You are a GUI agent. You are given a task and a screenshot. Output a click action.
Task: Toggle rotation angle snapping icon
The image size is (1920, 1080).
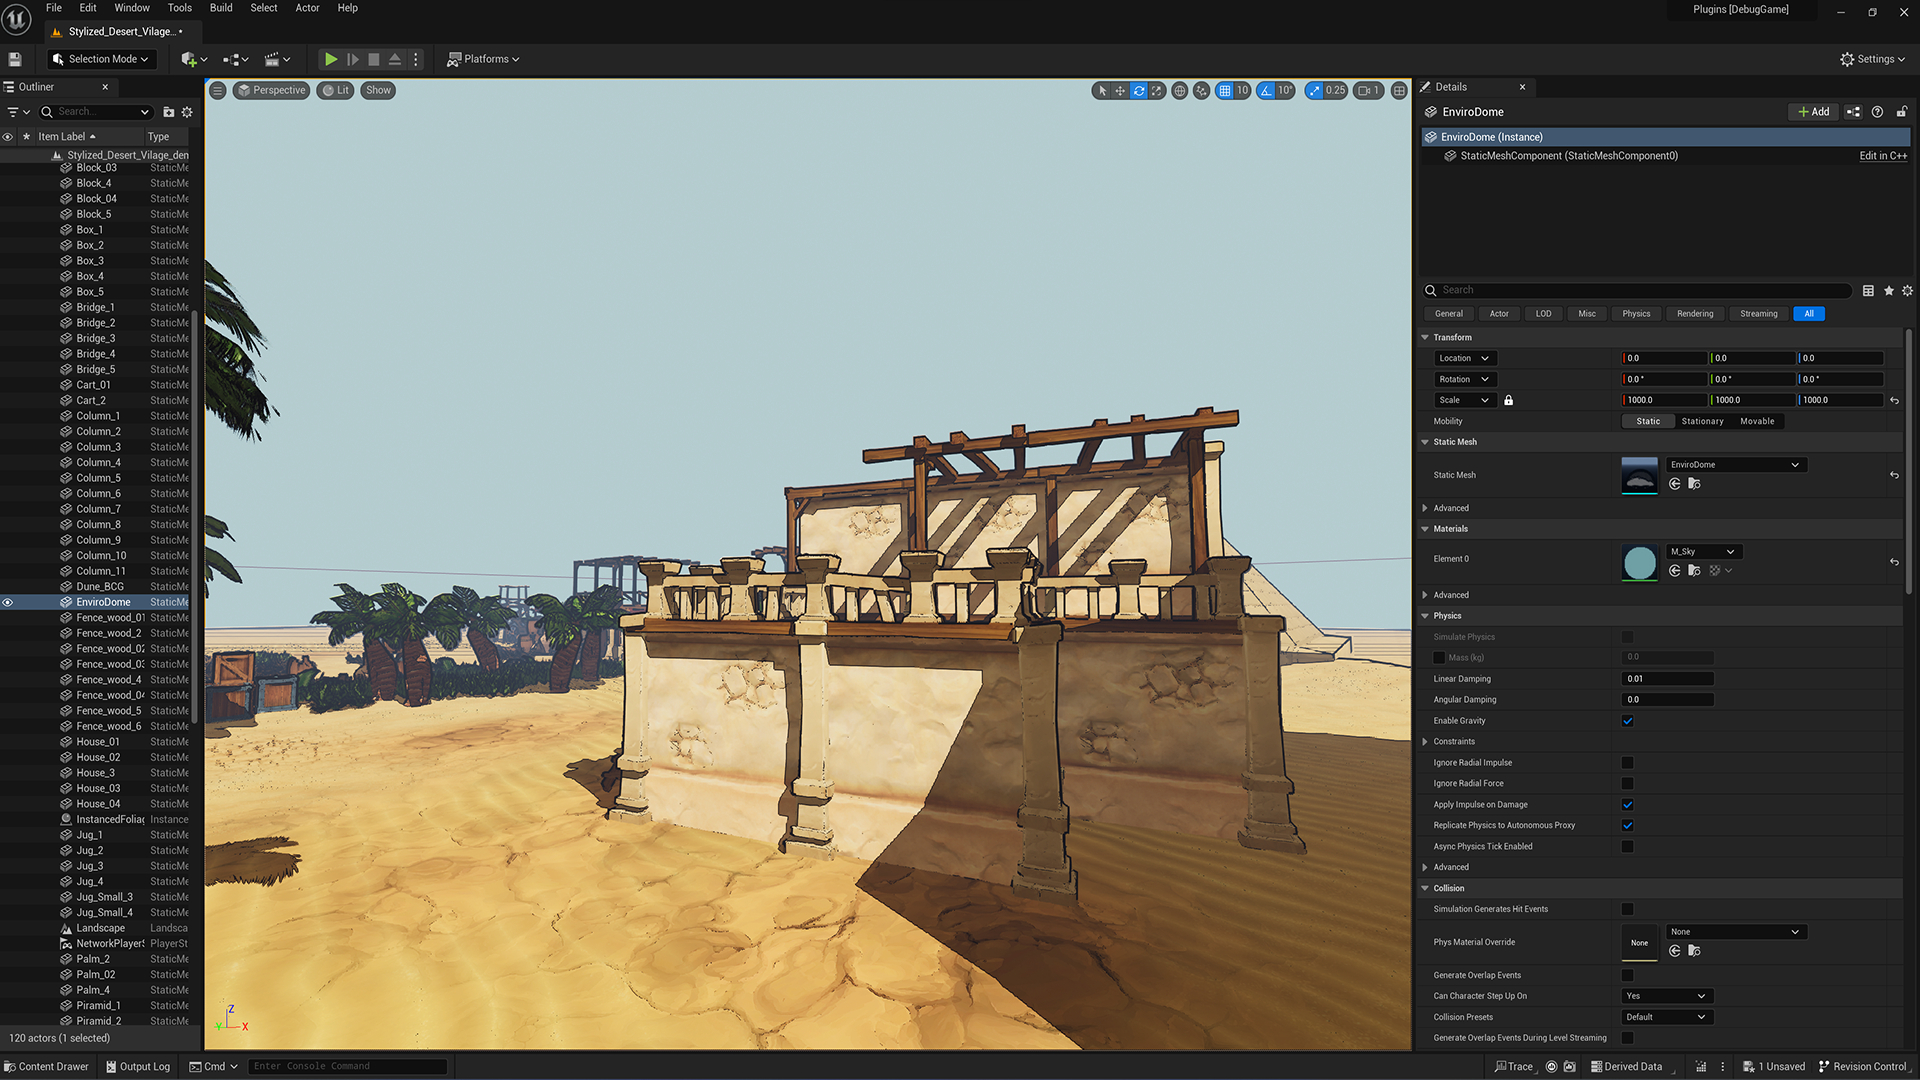1266,91
